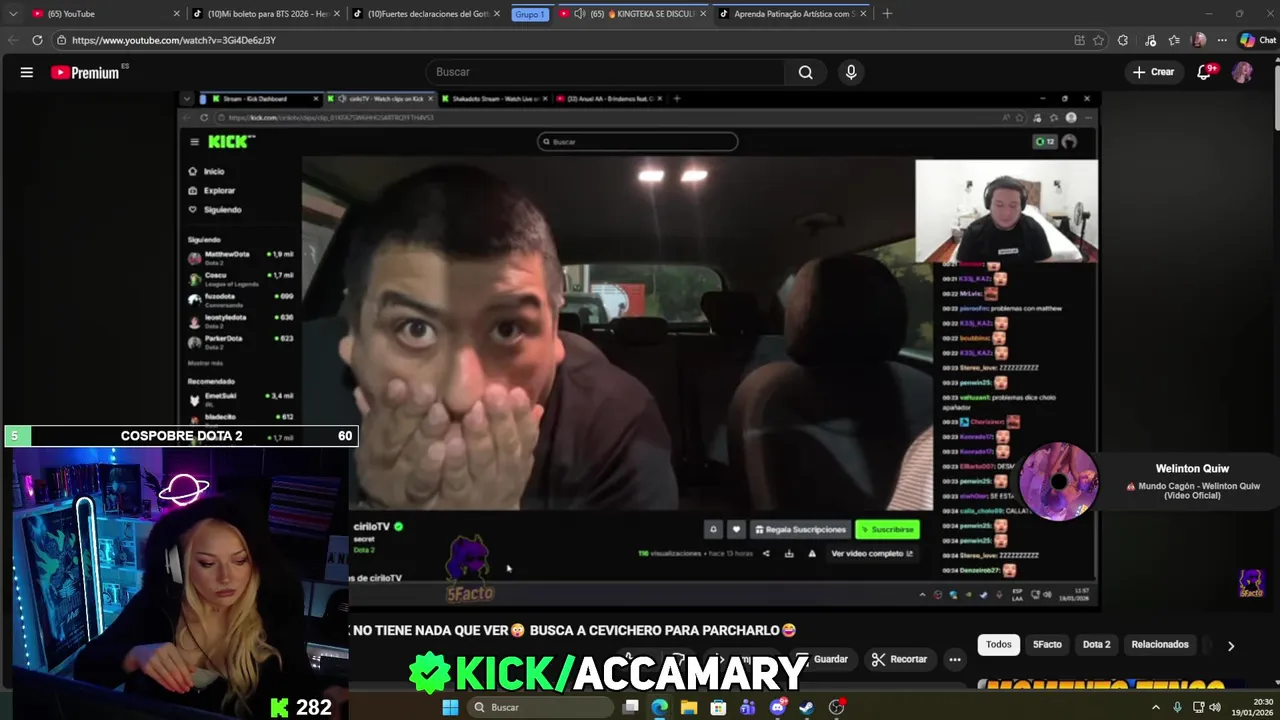The image size is (1280, 720).
Task: Start voice search with microphone icon
Action: tap(851, 72)
